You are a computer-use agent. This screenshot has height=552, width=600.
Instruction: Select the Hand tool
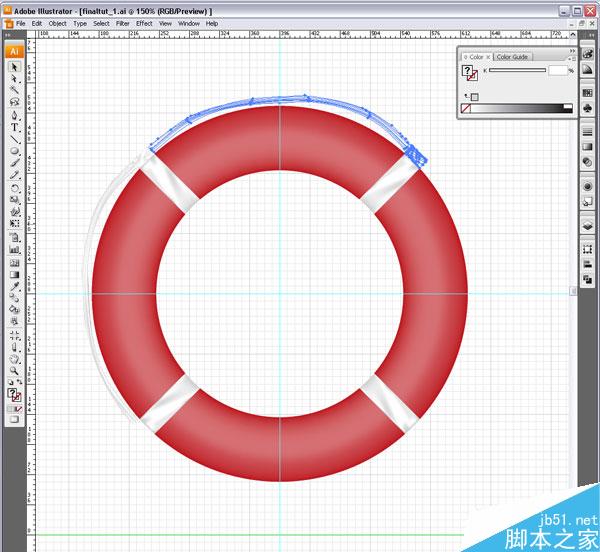14,359
